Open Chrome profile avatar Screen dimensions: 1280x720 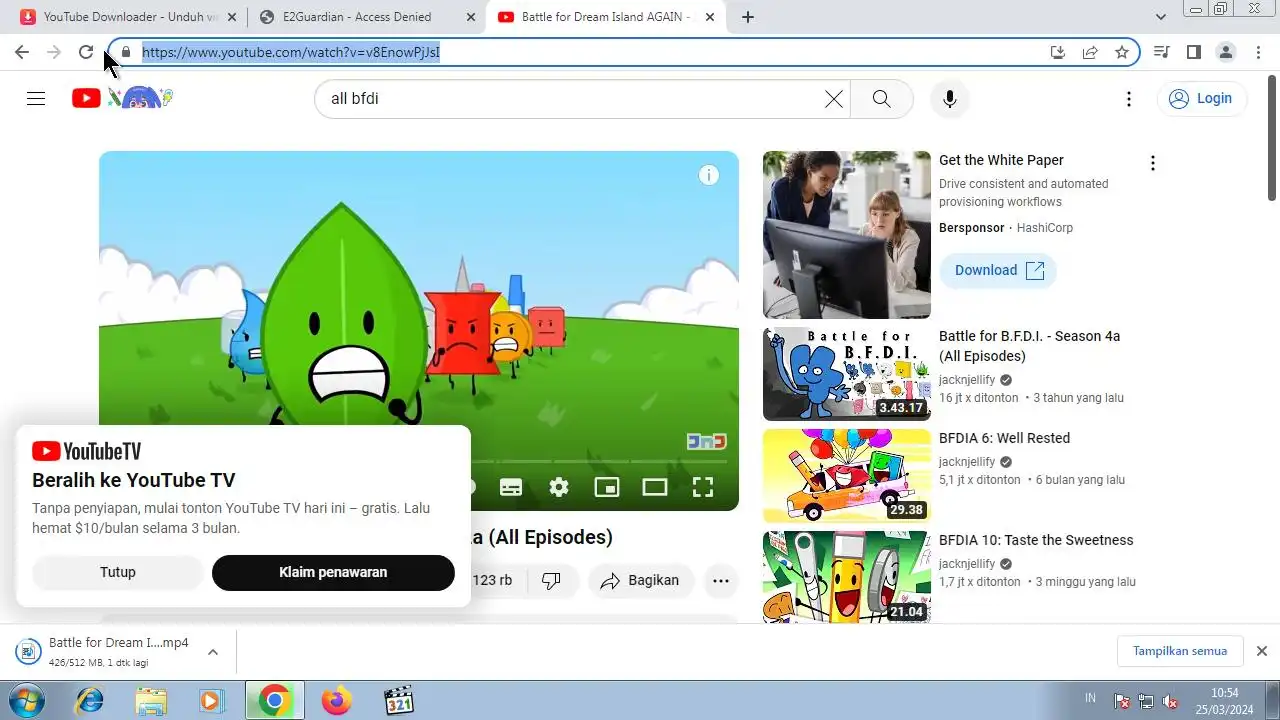pyautogui.click(x=1226, y=52)
